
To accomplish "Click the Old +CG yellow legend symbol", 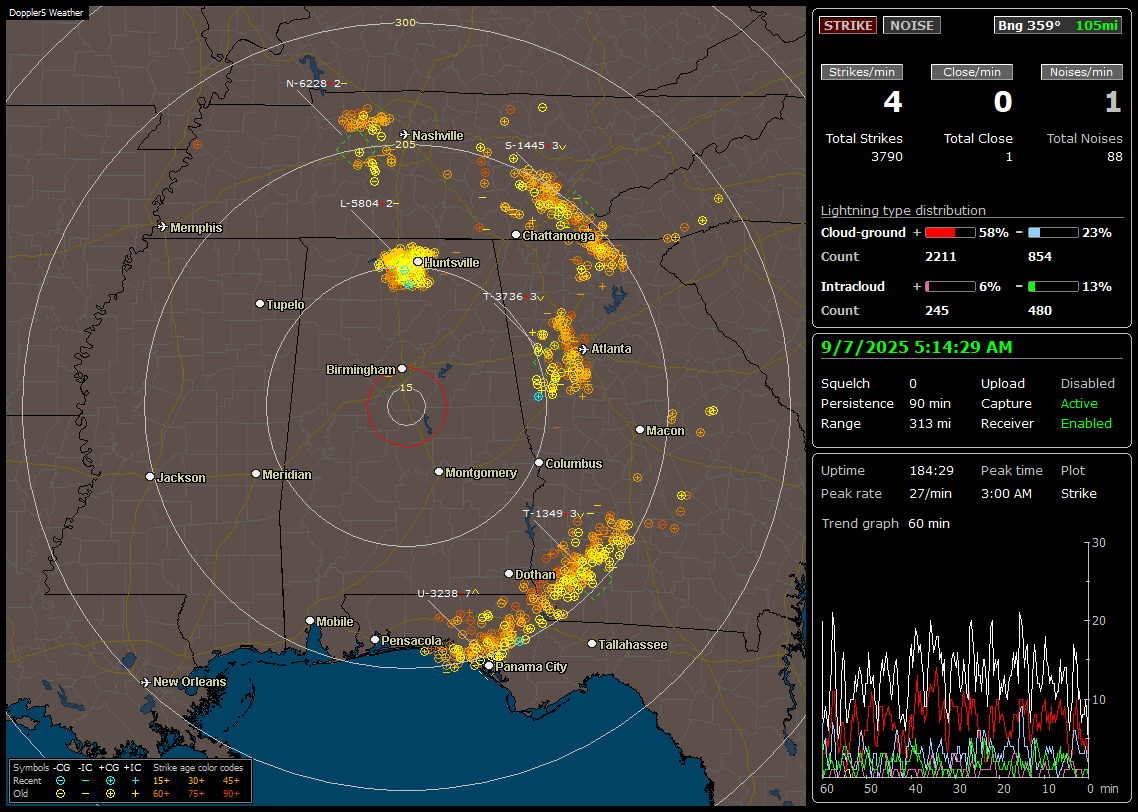I will [x=110, y=794].
